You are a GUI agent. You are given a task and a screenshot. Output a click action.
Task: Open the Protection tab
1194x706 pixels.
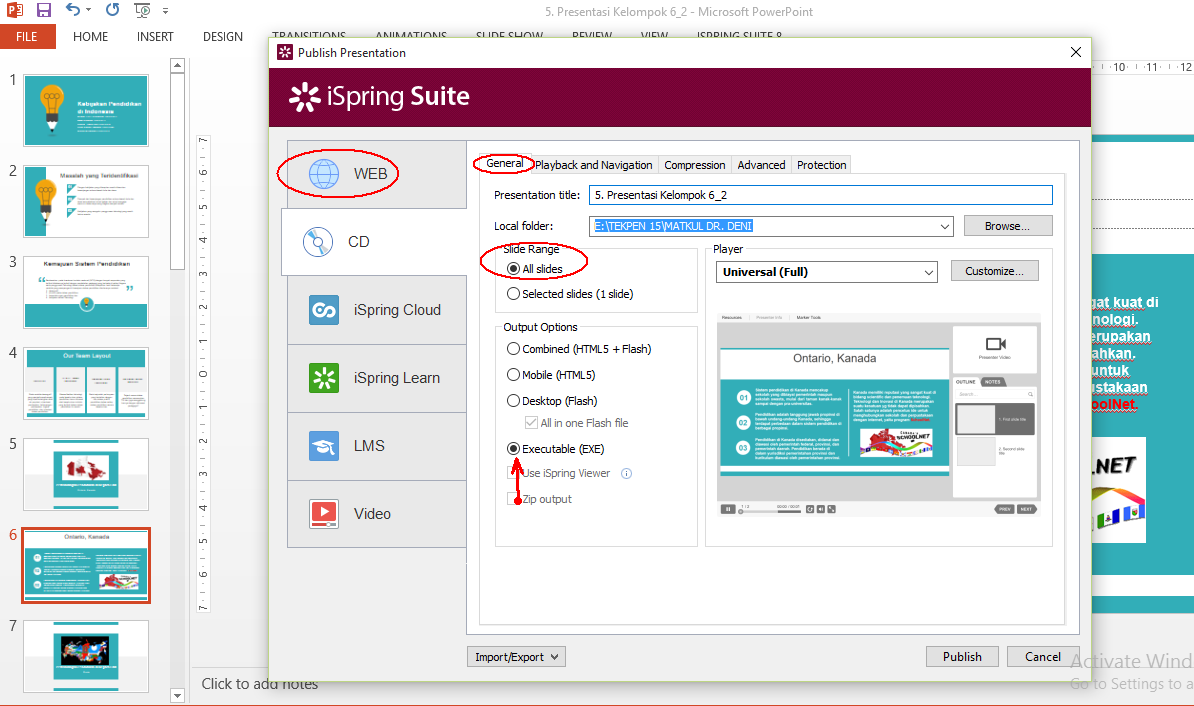click(x=822, y=165)
